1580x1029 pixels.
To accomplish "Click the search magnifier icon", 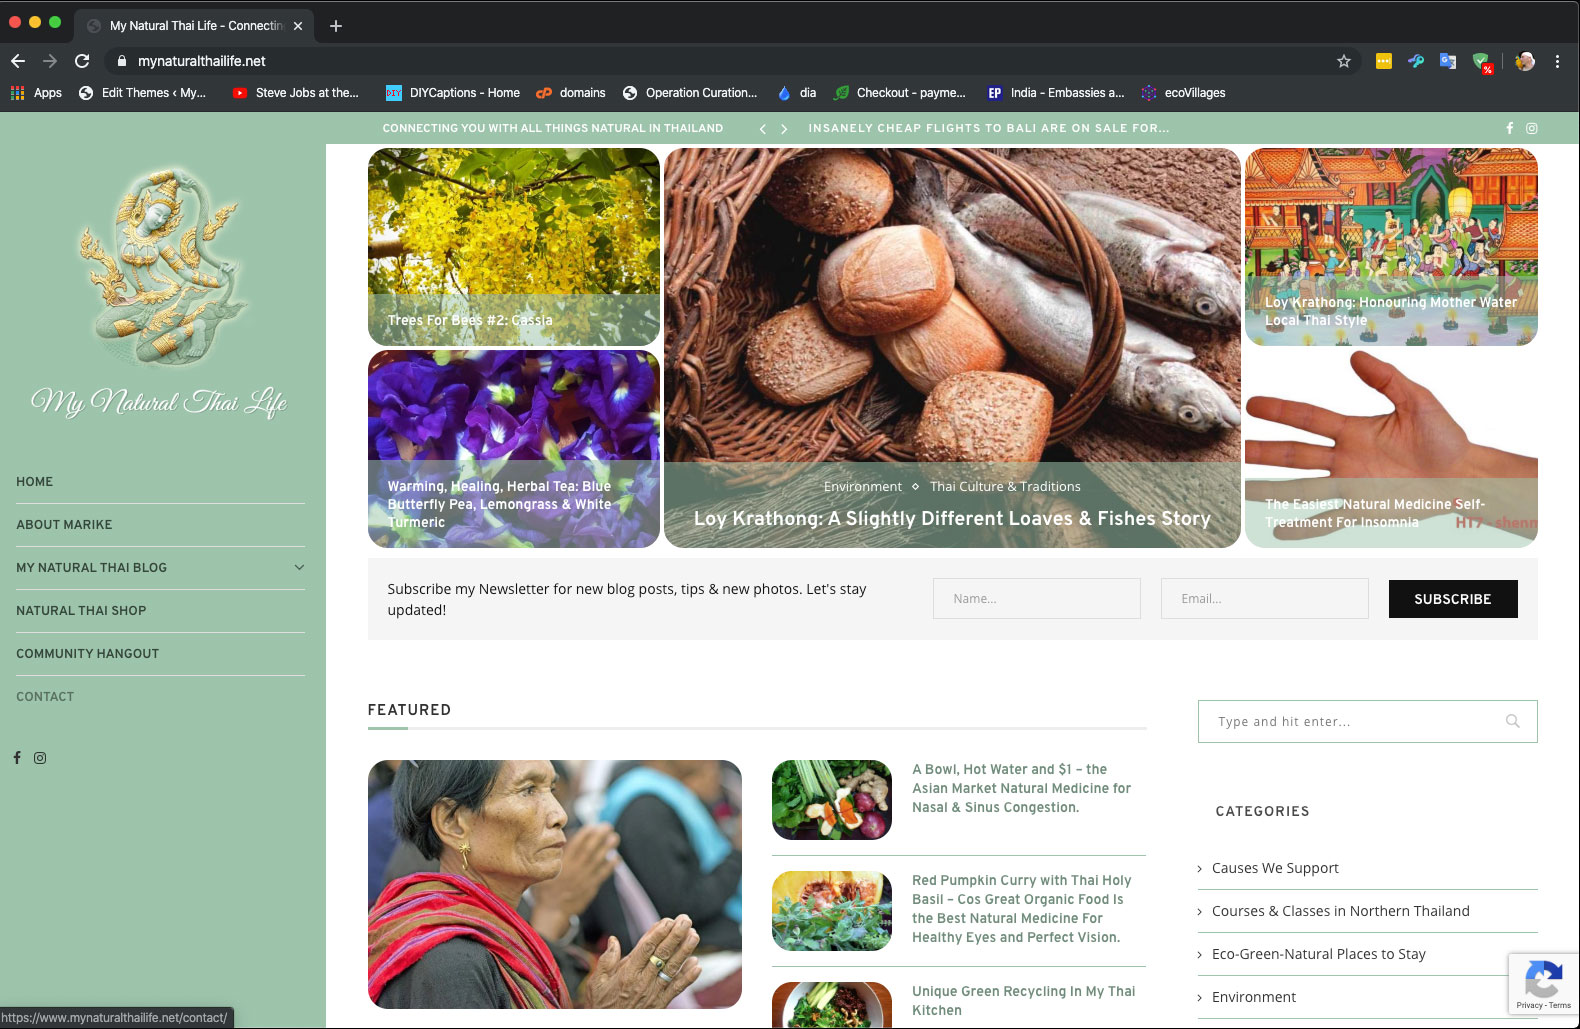I will click(1513, 722).
